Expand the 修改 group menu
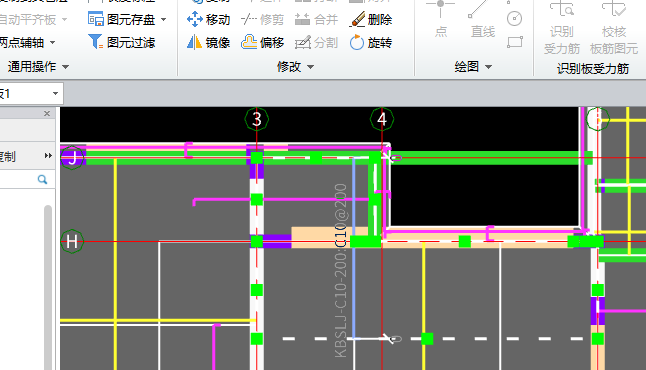This screenshot has height=370, width=646. [x=311, y=67]
